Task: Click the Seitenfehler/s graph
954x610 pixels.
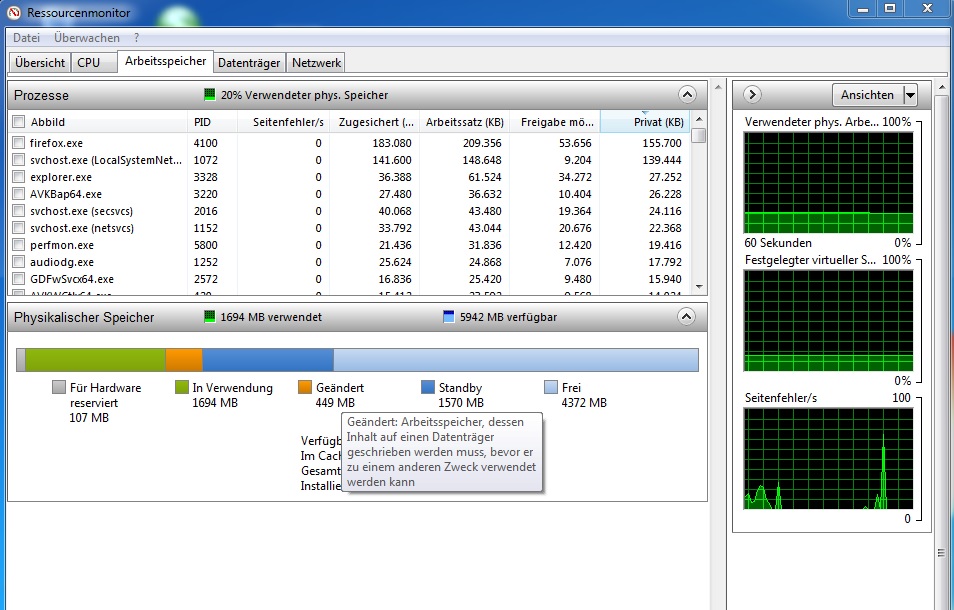Action: (828, 459)
